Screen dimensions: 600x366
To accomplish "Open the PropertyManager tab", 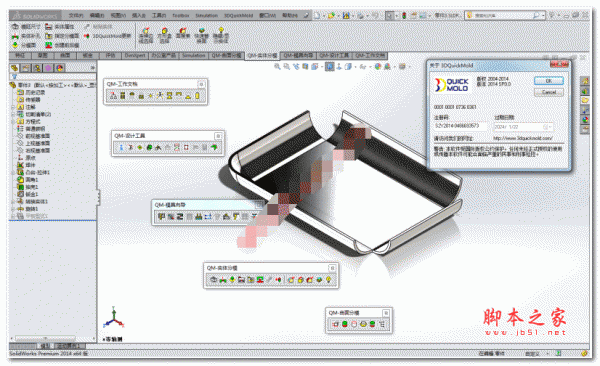I will click(x=26, y=68).
